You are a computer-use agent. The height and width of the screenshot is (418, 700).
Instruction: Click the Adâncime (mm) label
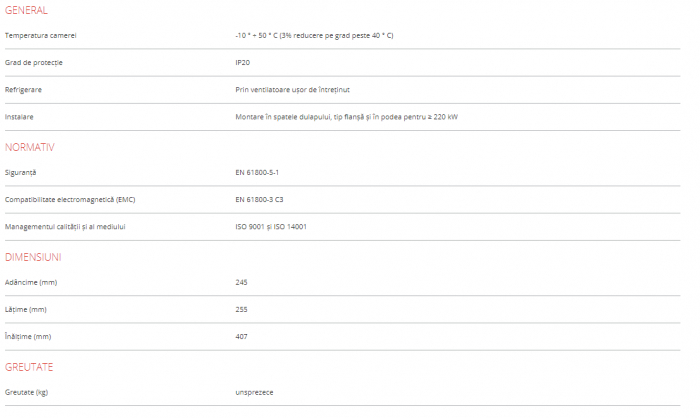click(x=29, y=282)
